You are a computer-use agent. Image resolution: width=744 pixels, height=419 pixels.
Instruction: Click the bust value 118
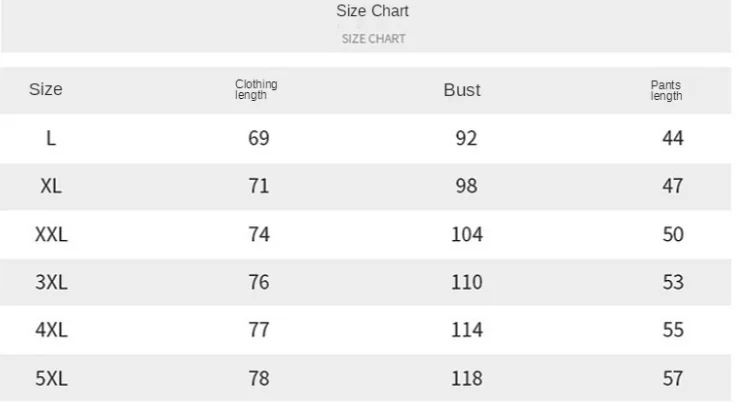tap(466, 378)
